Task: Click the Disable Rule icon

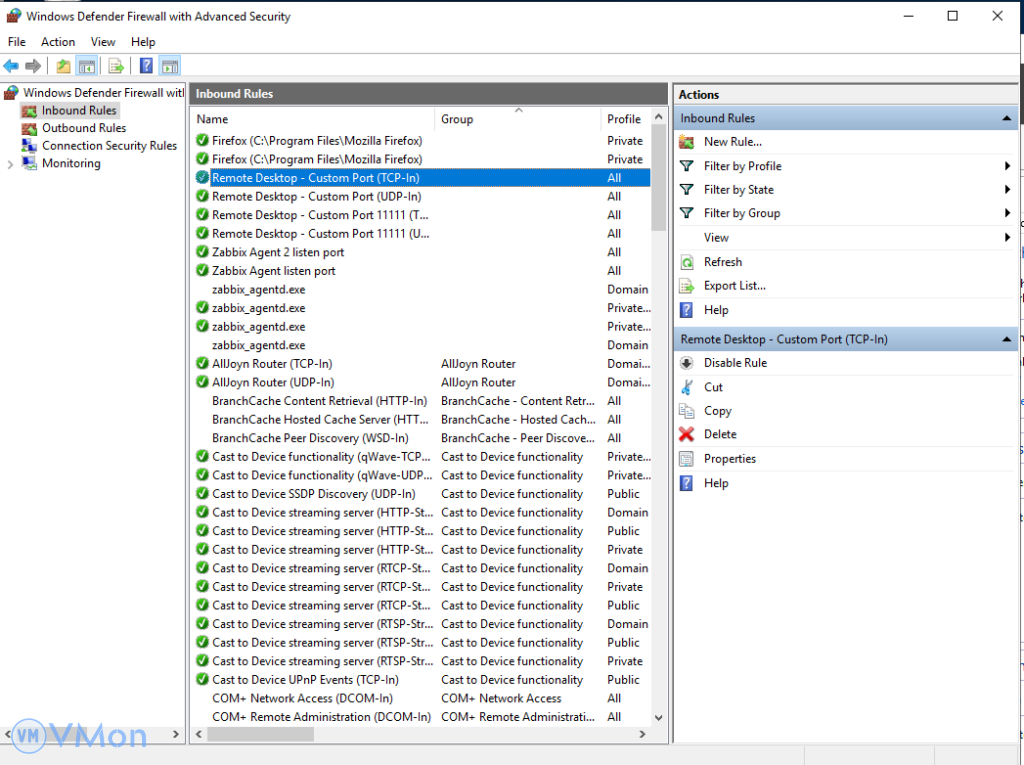Action: pos(686,363)
